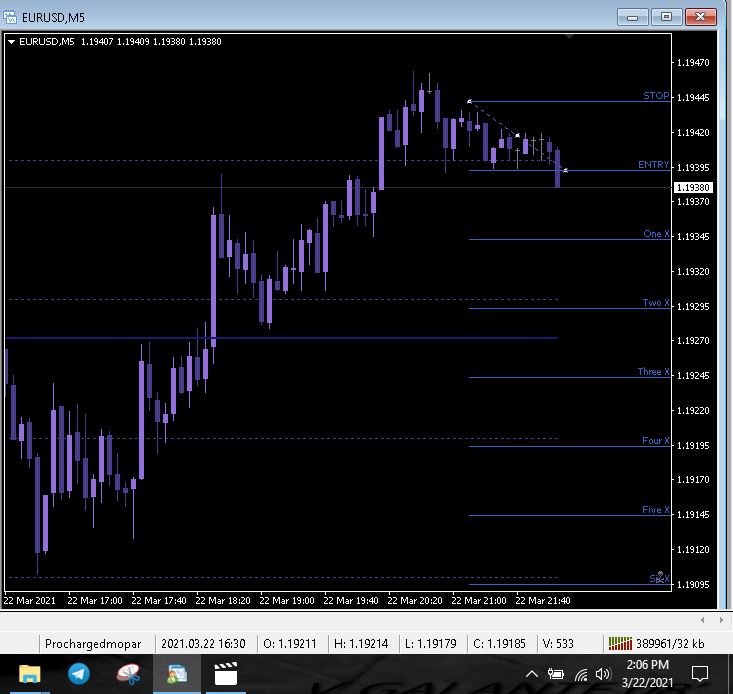Image resolution: width=733 pixels, height=694 pixels.
Task: Click the skull icon near Six X
Action: [x=660, y=577]
